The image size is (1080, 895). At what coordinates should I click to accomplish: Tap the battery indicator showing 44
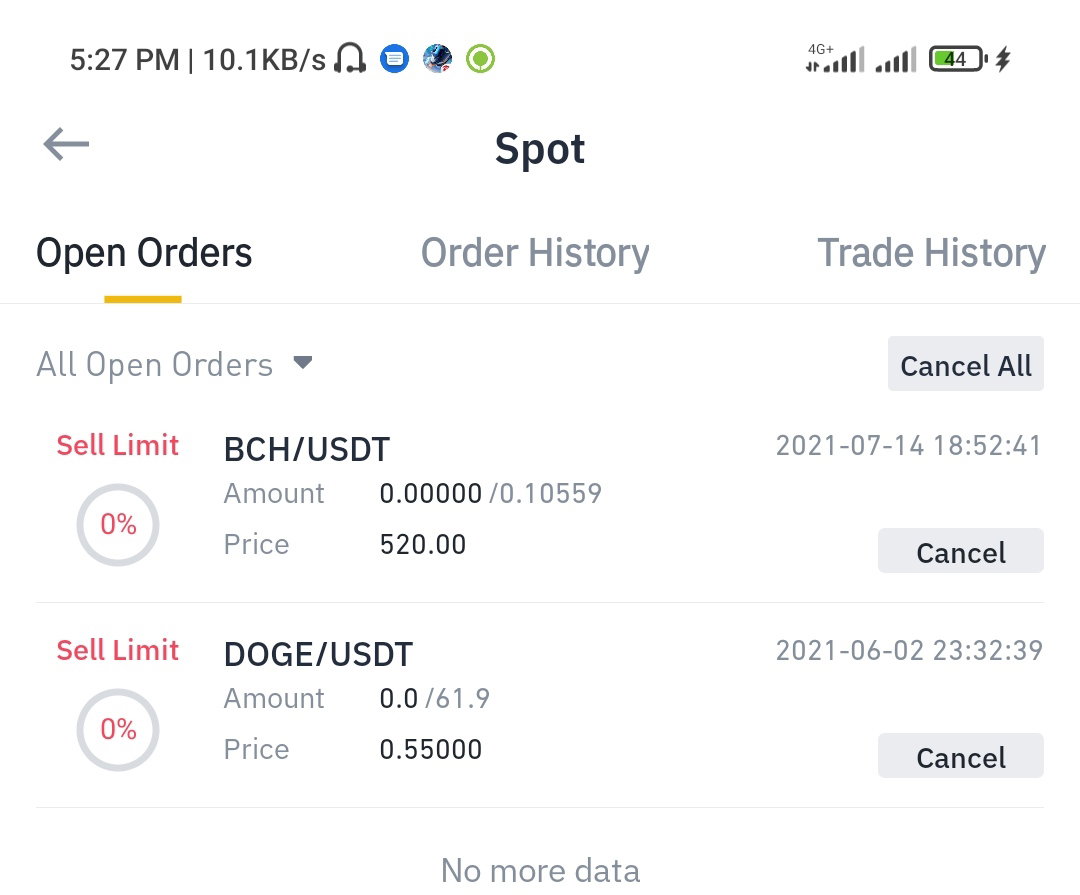(x=958, y=59)
